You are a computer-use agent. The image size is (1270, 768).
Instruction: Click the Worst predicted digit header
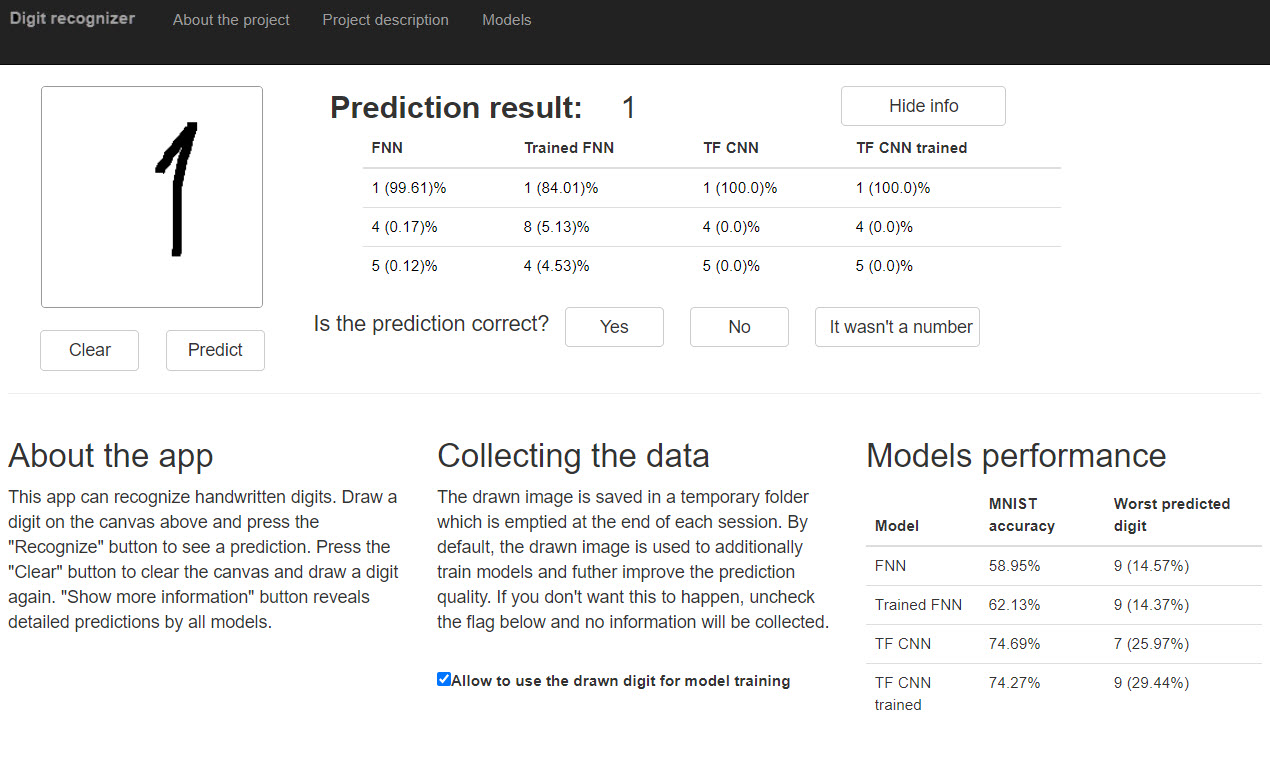pos(1171,514)
